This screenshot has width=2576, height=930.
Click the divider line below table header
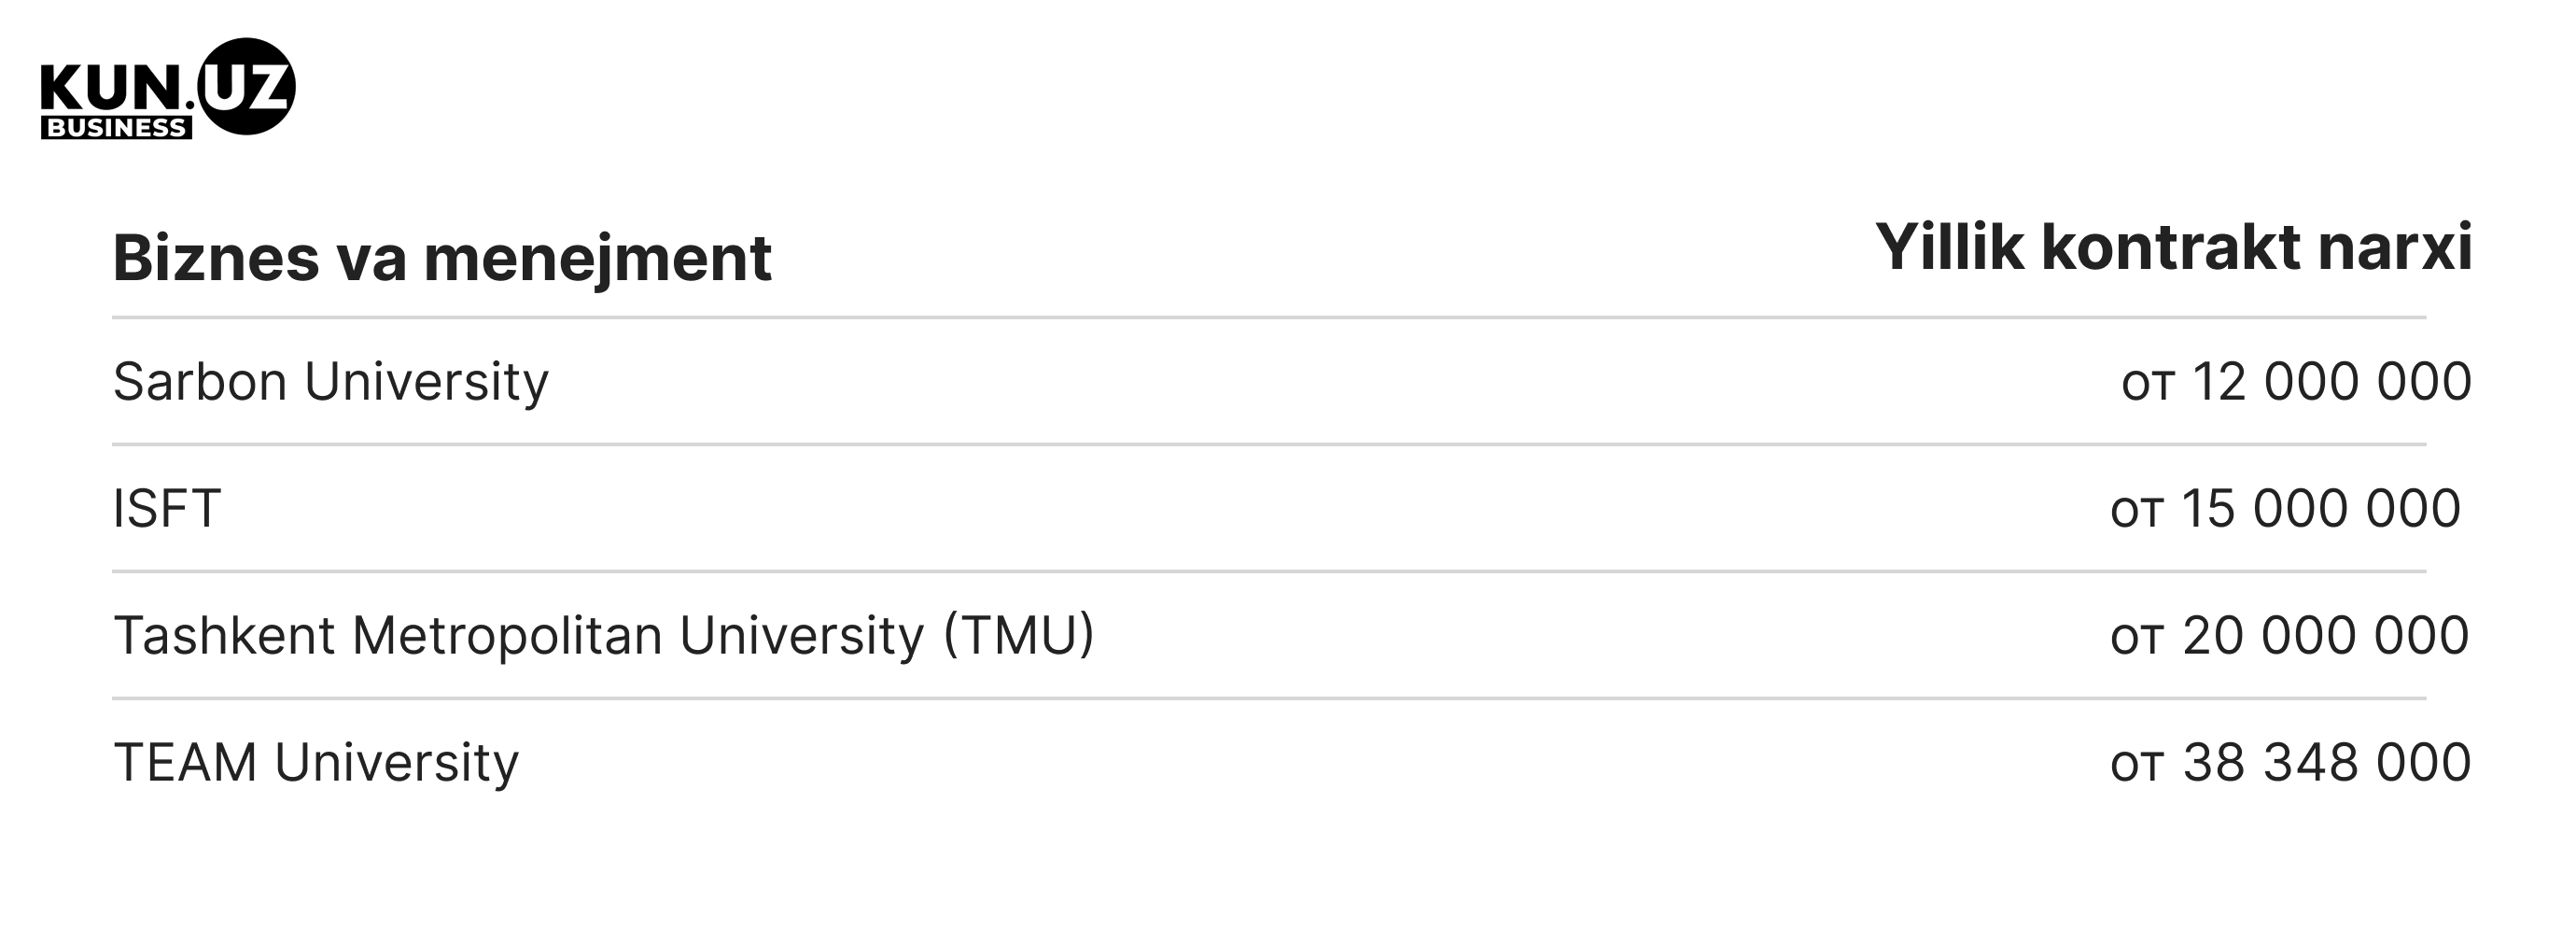coord(1269,318)
